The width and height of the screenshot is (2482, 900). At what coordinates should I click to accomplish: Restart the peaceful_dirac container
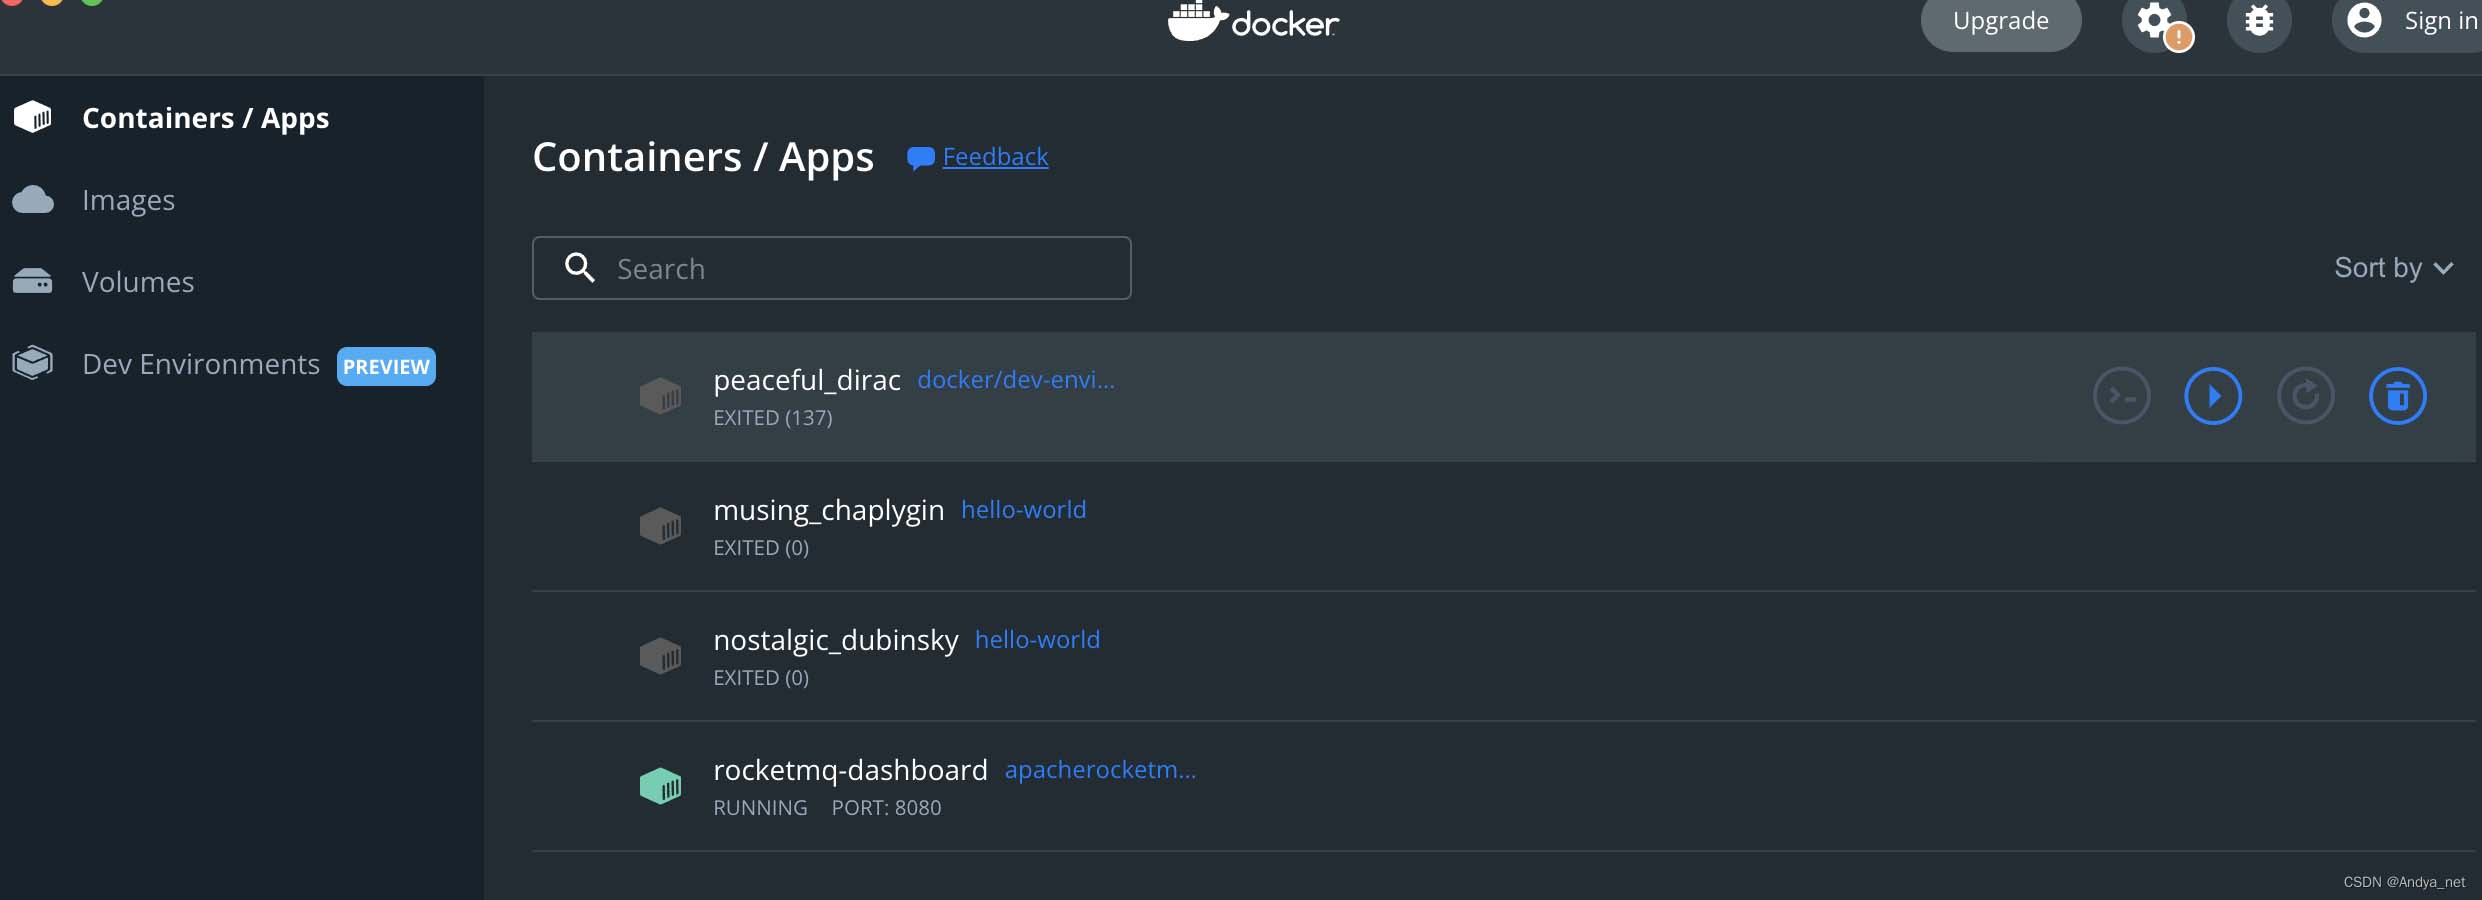click(x=2305, y=396)
